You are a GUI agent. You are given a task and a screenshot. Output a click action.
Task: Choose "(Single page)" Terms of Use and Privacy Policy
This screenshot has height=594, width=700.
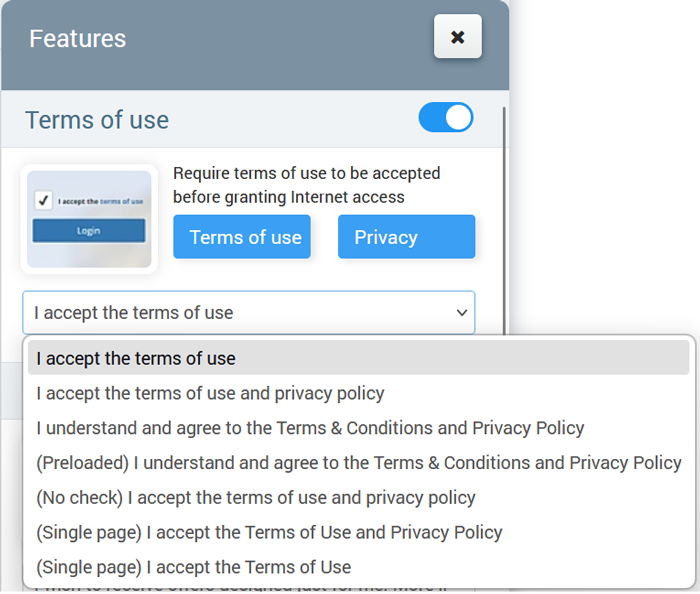point(269,533)
